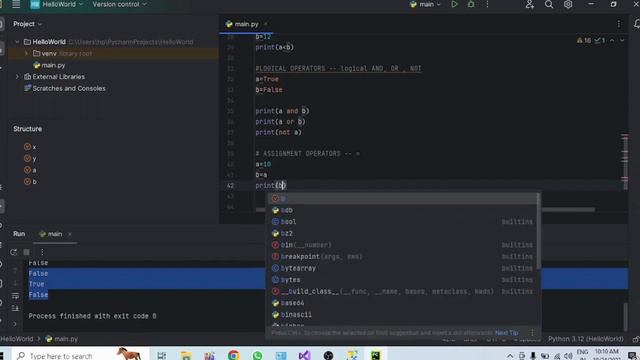The height and width of the screenshot is (360, 640).
Task: Show hidden system tray icons
Action: pyautogui.click(x=510, y=356)
